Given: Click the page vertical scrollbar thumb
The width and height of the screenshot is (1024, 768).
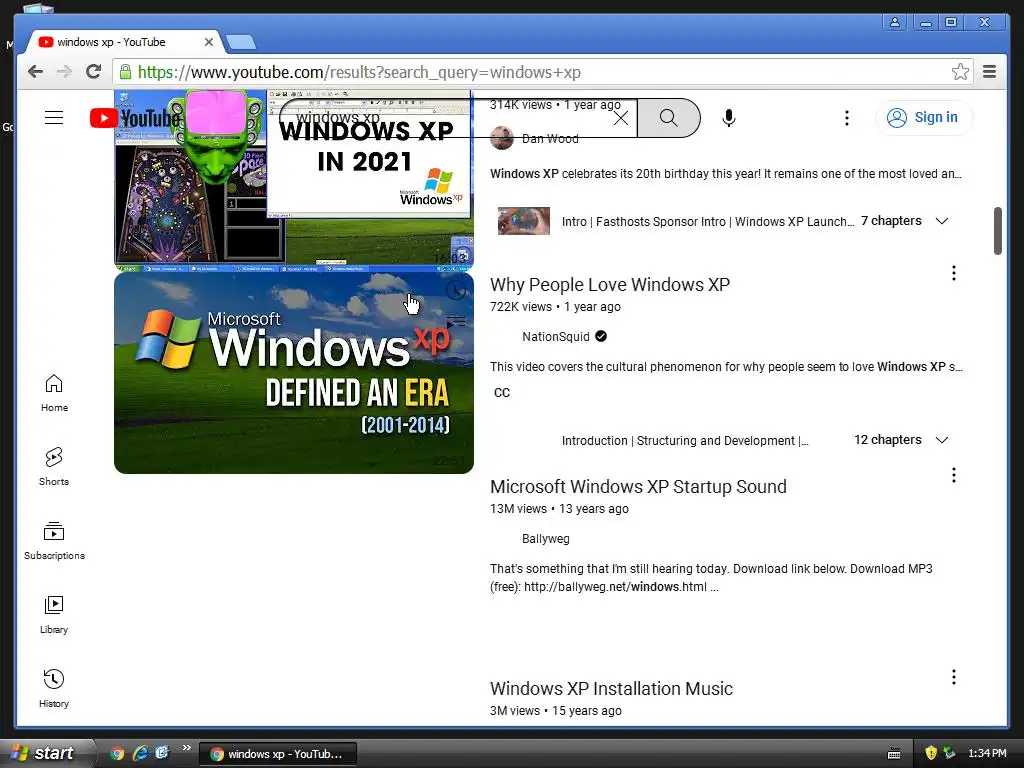Looking at the screenshot, I should click(997, 231).
